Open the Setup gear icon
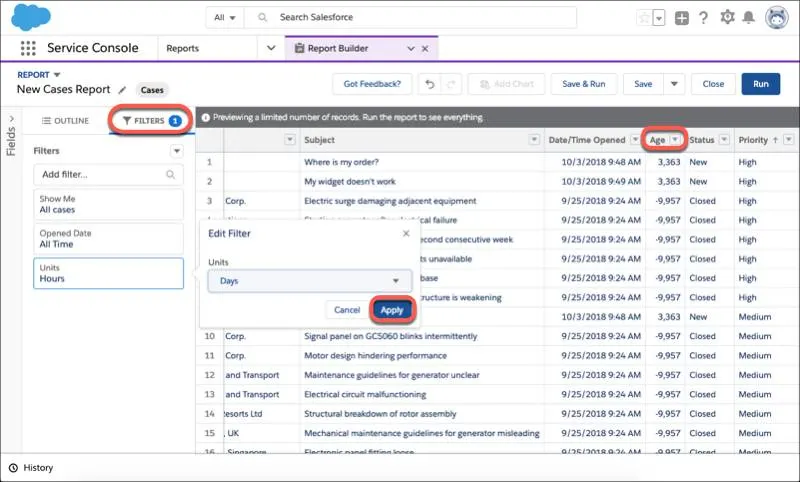800x482 pixels. pos(727,17)
